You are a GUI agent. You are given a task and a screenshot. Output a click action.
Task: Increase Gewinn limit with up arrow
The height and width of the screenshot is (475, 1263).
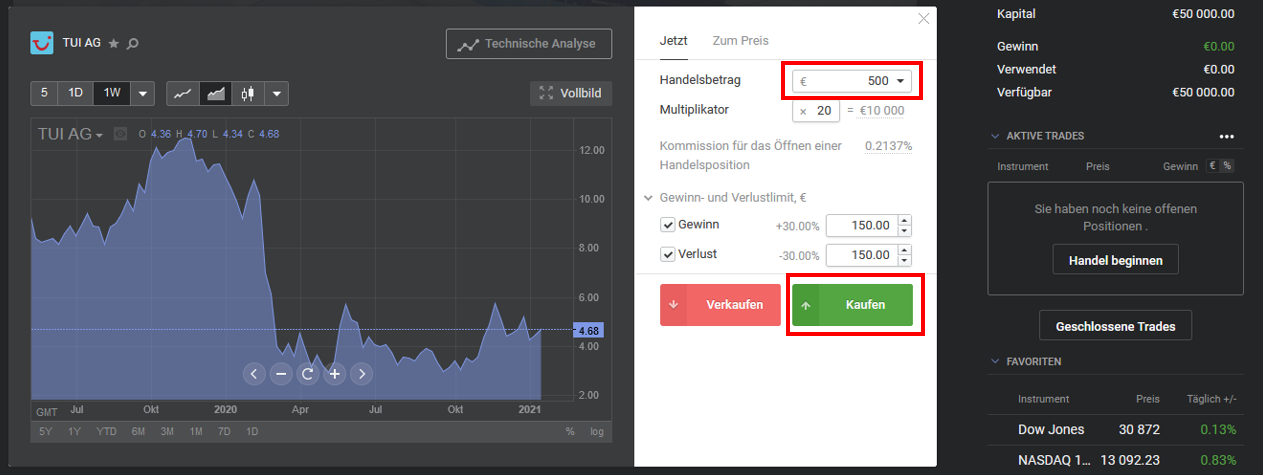(x=904, y=220)
